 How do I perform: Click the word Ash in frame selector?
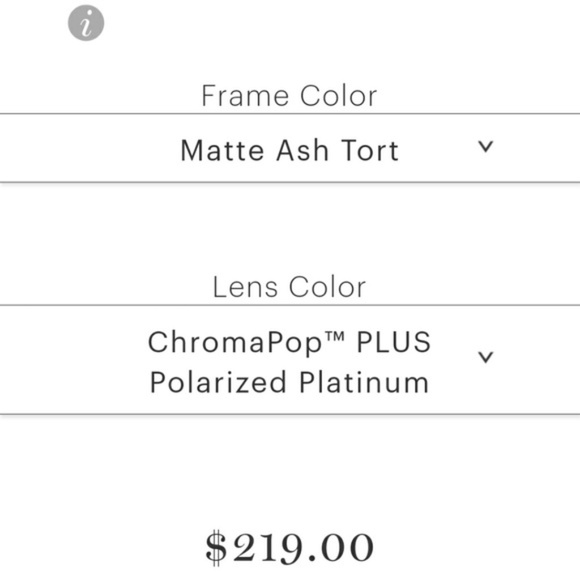click(x=303, y=150)
